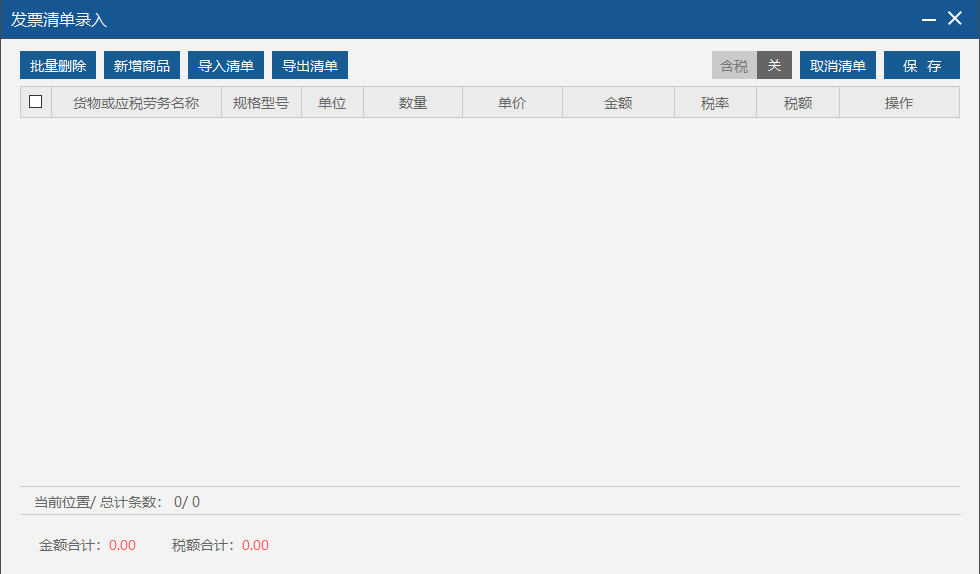Save the invoice list with 保存
Viewport: 980px width, 574px height.
point(922,65)
